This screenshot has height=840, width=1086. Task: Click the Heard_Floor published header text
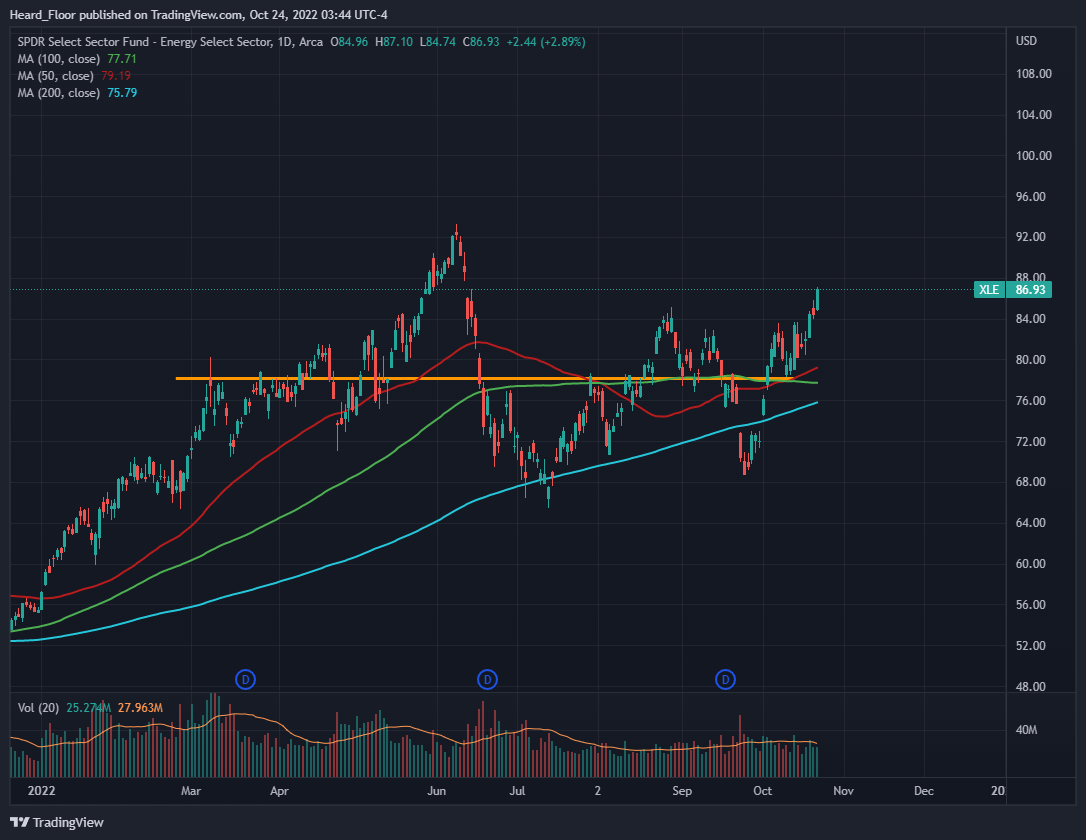199,15
